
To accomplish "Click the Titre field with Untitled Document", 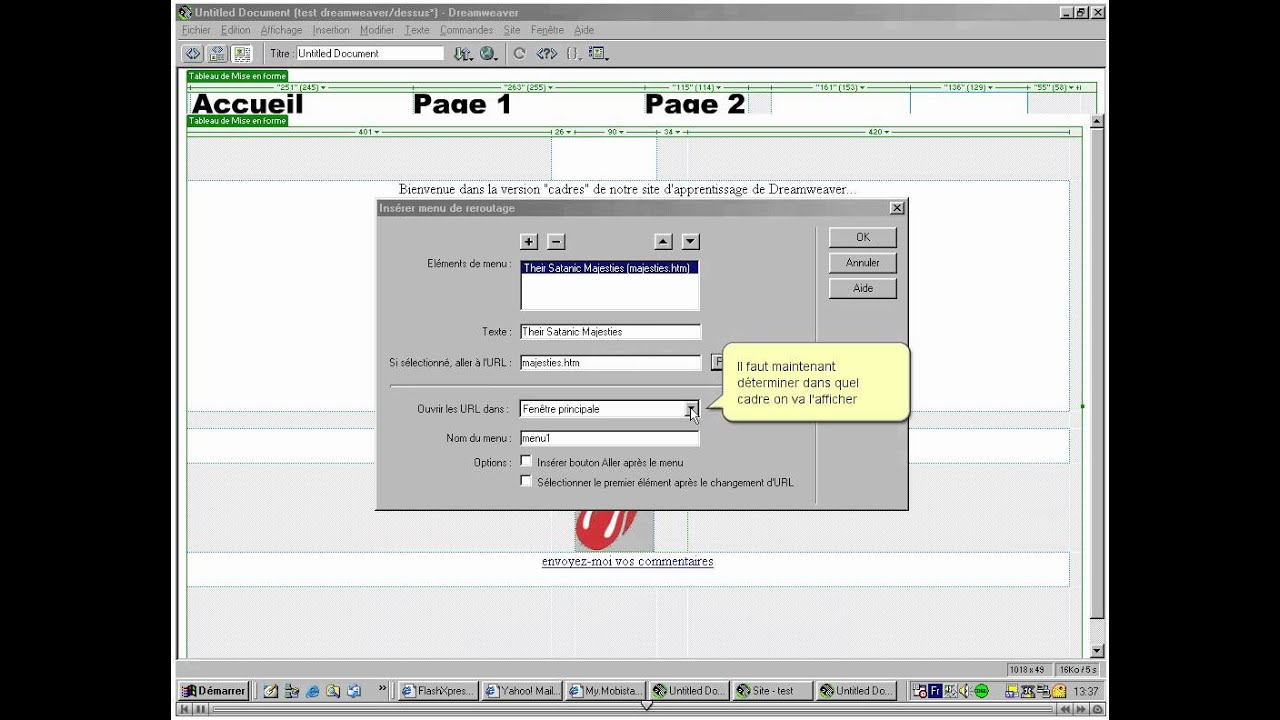I will 370,53.
